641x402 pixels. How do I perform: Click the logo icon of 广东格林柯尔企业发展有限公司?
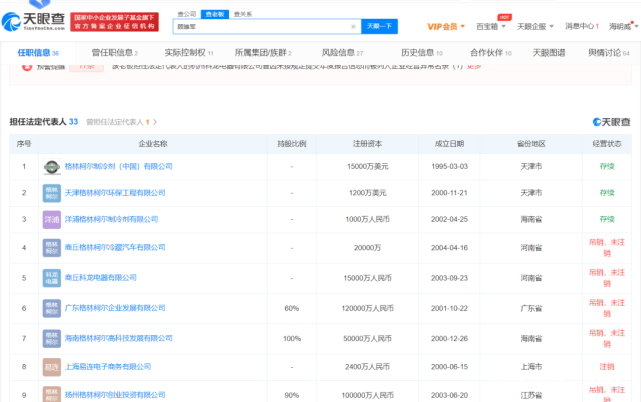tap(52, 308)
